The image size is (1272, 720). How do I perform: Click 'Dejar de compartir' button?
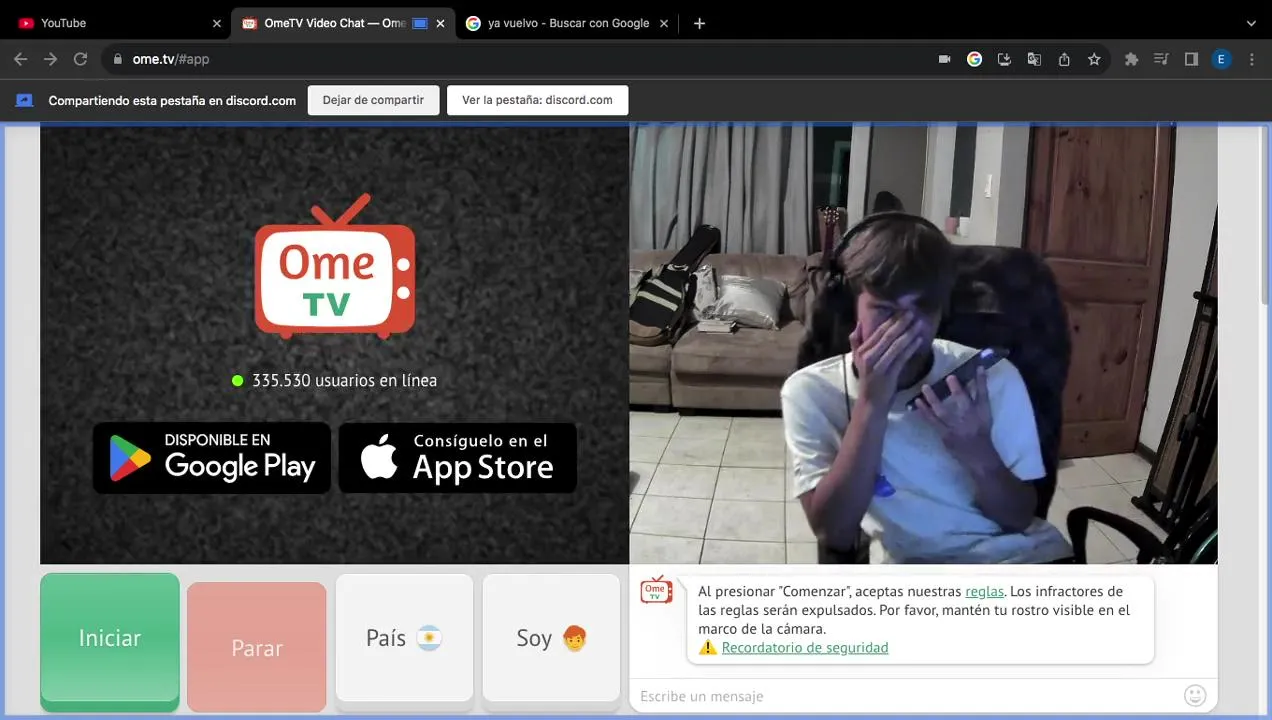[373, 100]
